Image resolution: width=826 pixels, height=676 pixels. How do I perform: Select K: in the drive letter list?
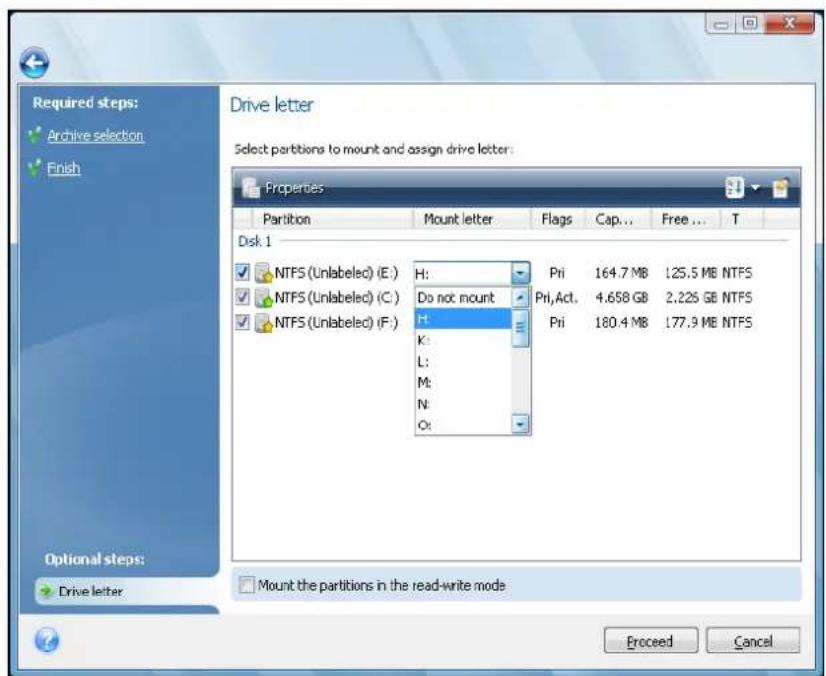point(463,340)
